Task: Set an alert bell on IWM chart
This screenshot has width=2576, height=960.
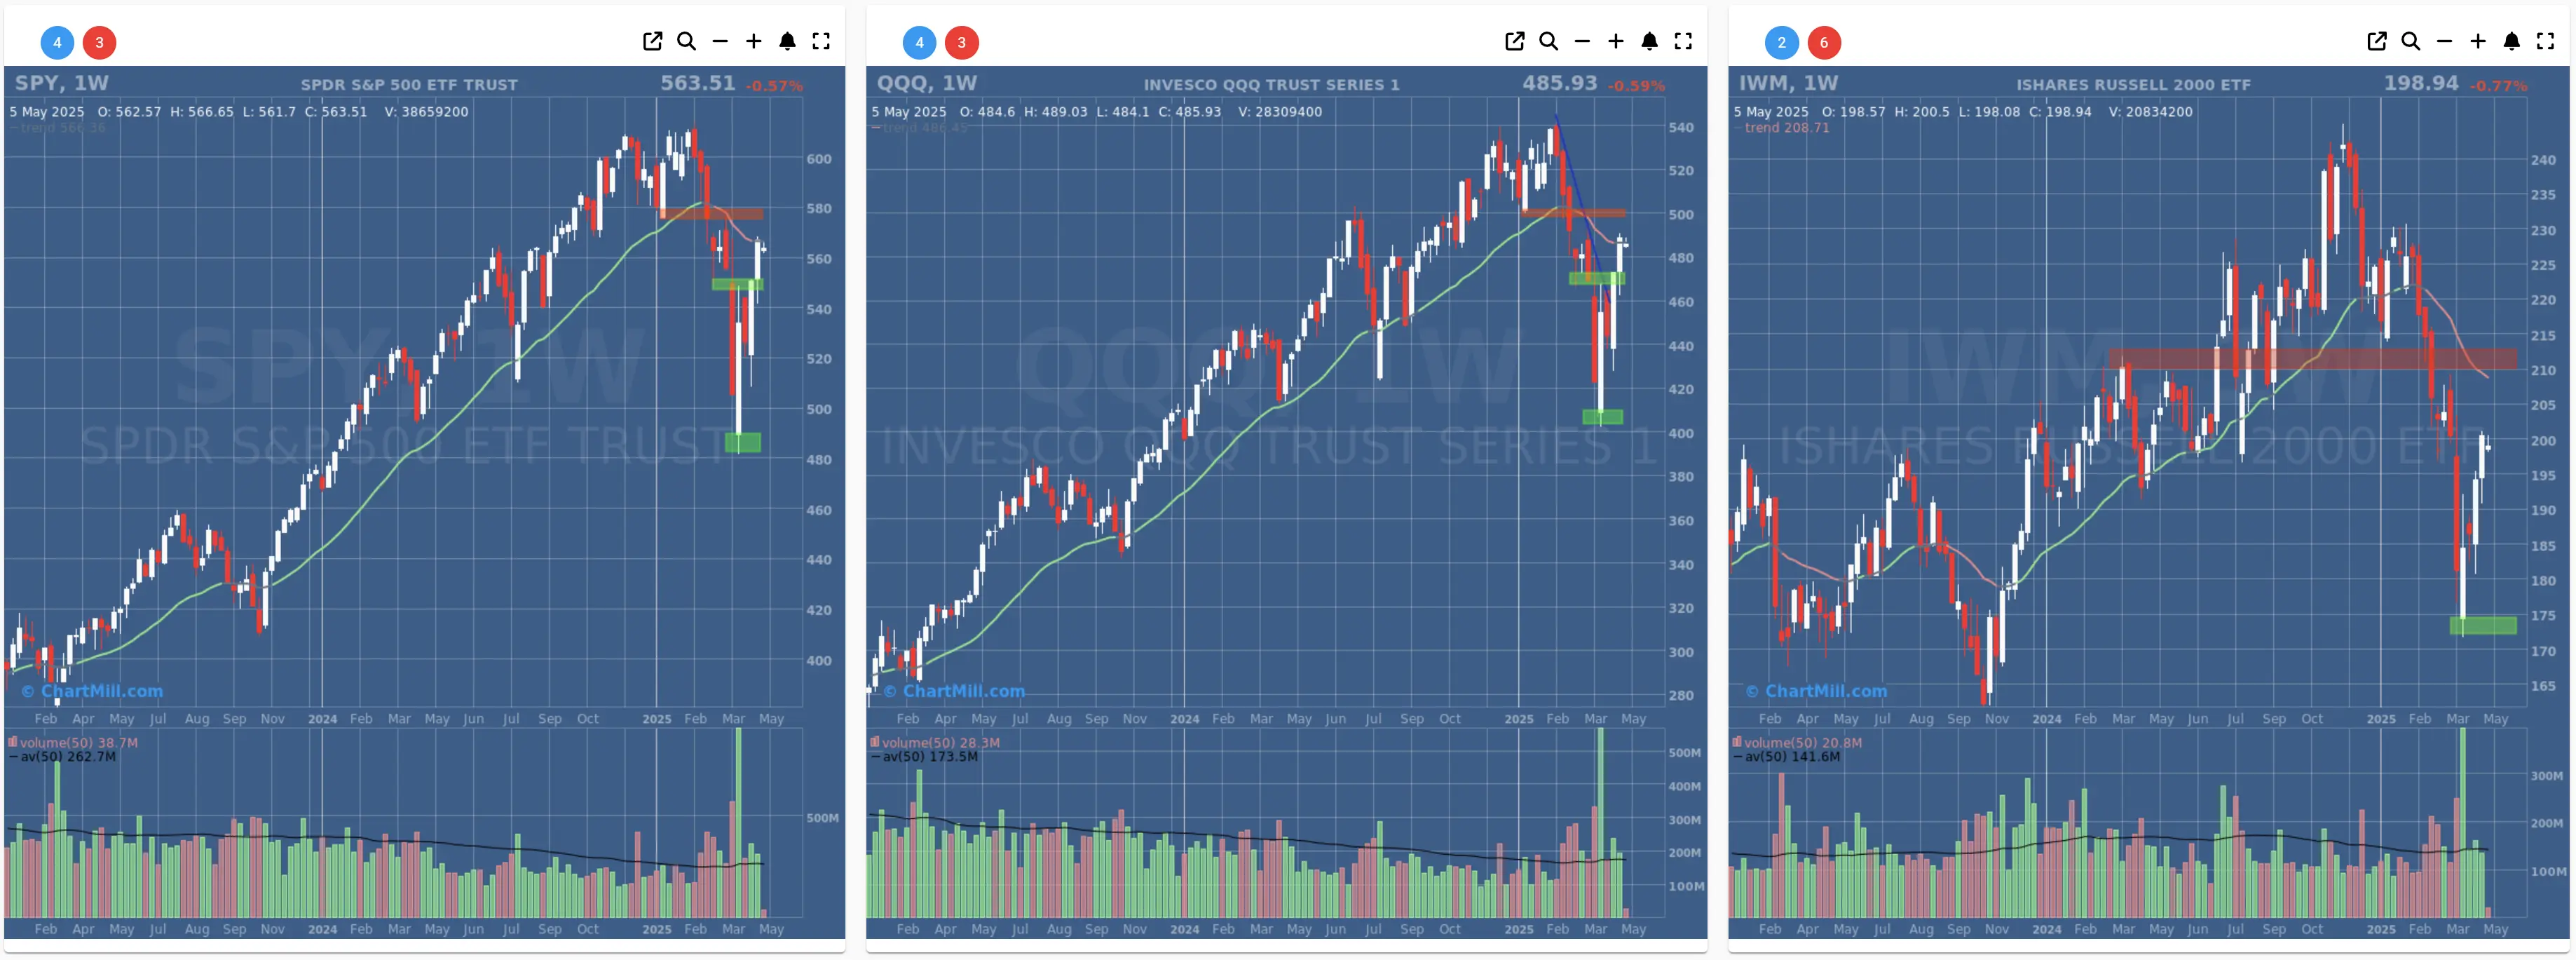Action: tap(2512, 41)
